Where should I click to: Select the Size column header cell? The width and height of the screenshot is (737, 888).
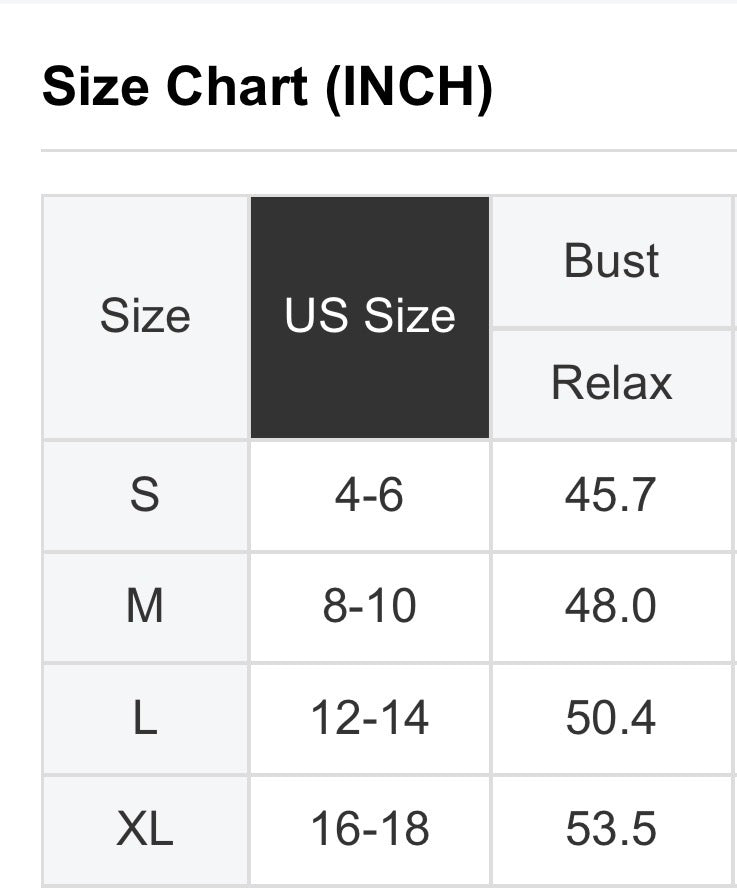(x=145, y=317)
